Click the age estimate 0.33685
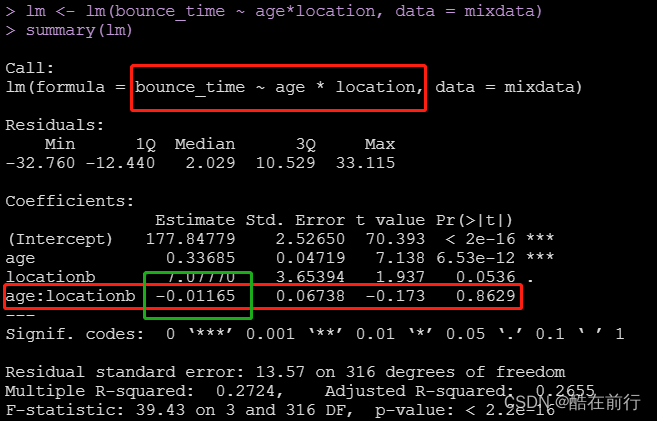Viewport: 657px width, 421px height. tap(201, 258)
